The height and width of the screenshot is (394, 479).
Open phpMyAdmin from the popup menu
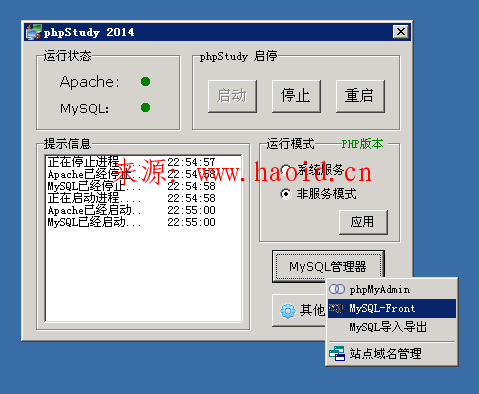click(391, 289)
